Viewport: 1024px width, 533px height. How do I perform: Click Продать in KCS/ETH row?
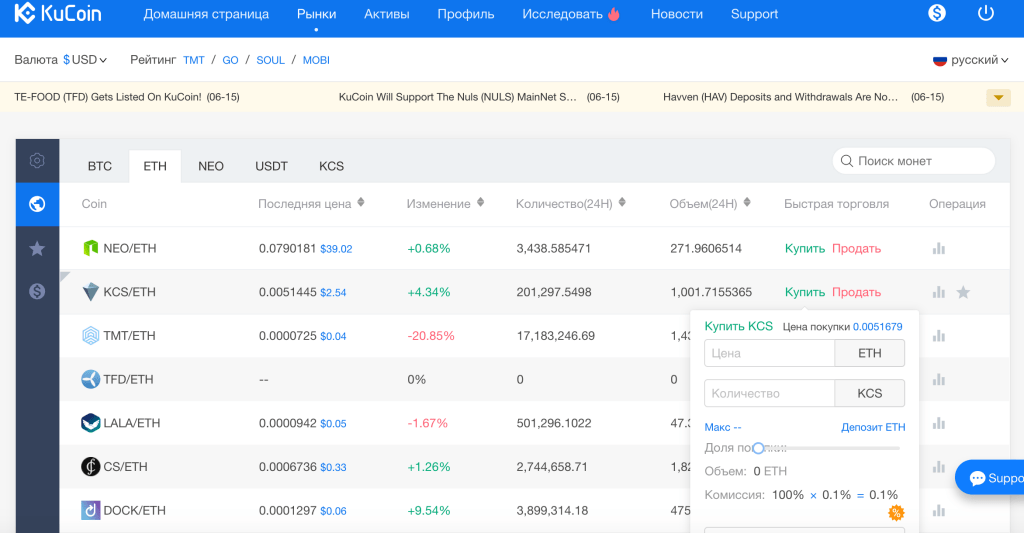pos(857,292)
